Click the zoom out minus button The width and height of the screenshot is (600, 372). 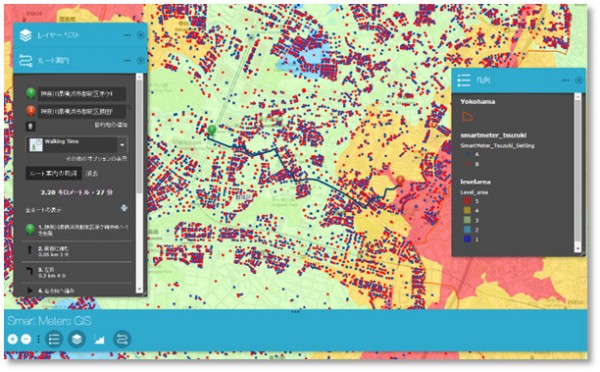(26, 339)
